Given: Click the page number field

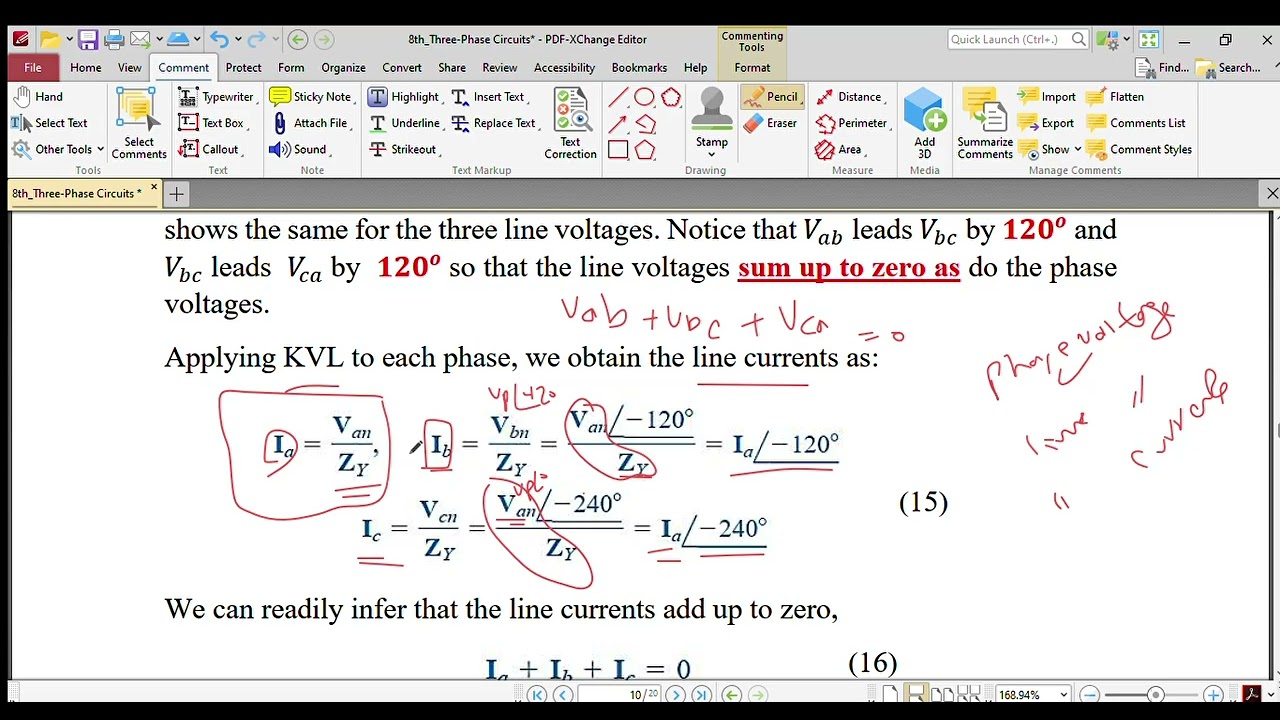Looking at the screenshot, I should click(620, 694).
